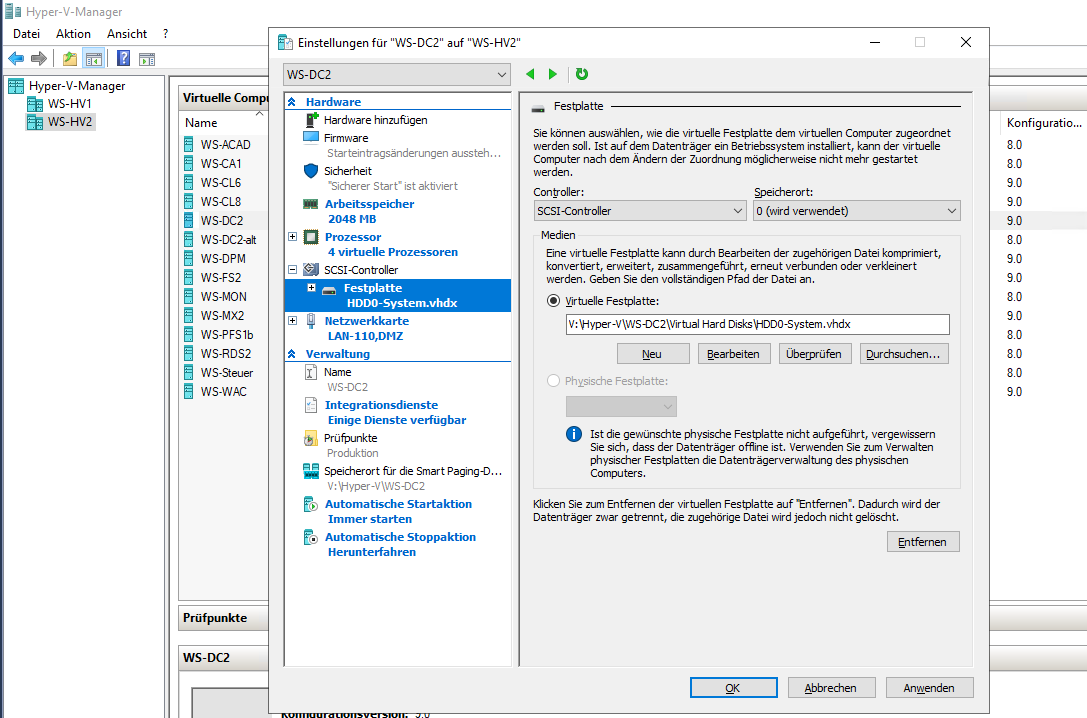Select the 'Physische Festplatte' radio button
This screenshot has height=718, width=1087.
tap(553, 381)
